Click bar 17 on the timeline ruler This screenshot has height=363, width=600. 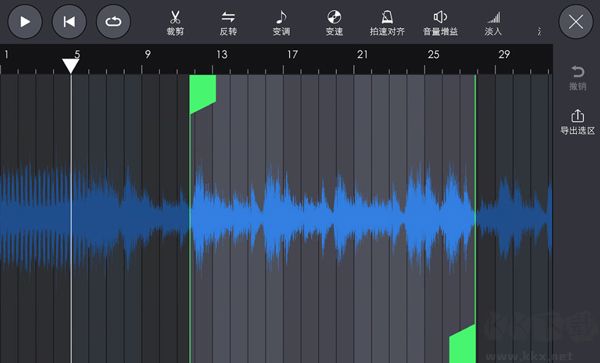292,55
